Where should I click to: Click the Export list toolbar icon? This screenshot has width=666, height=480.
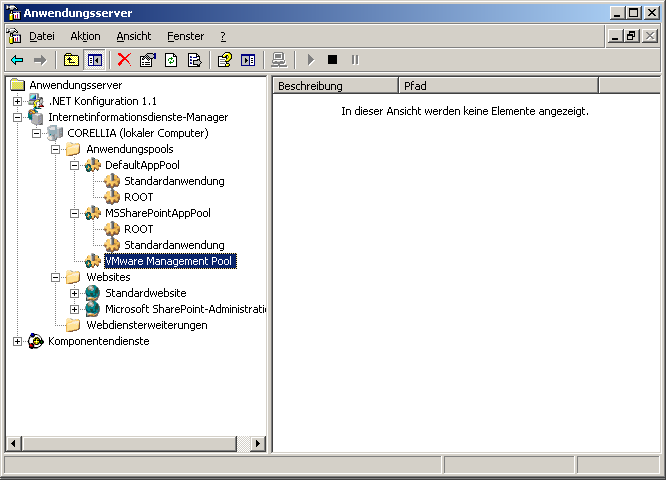coord(194,60)
